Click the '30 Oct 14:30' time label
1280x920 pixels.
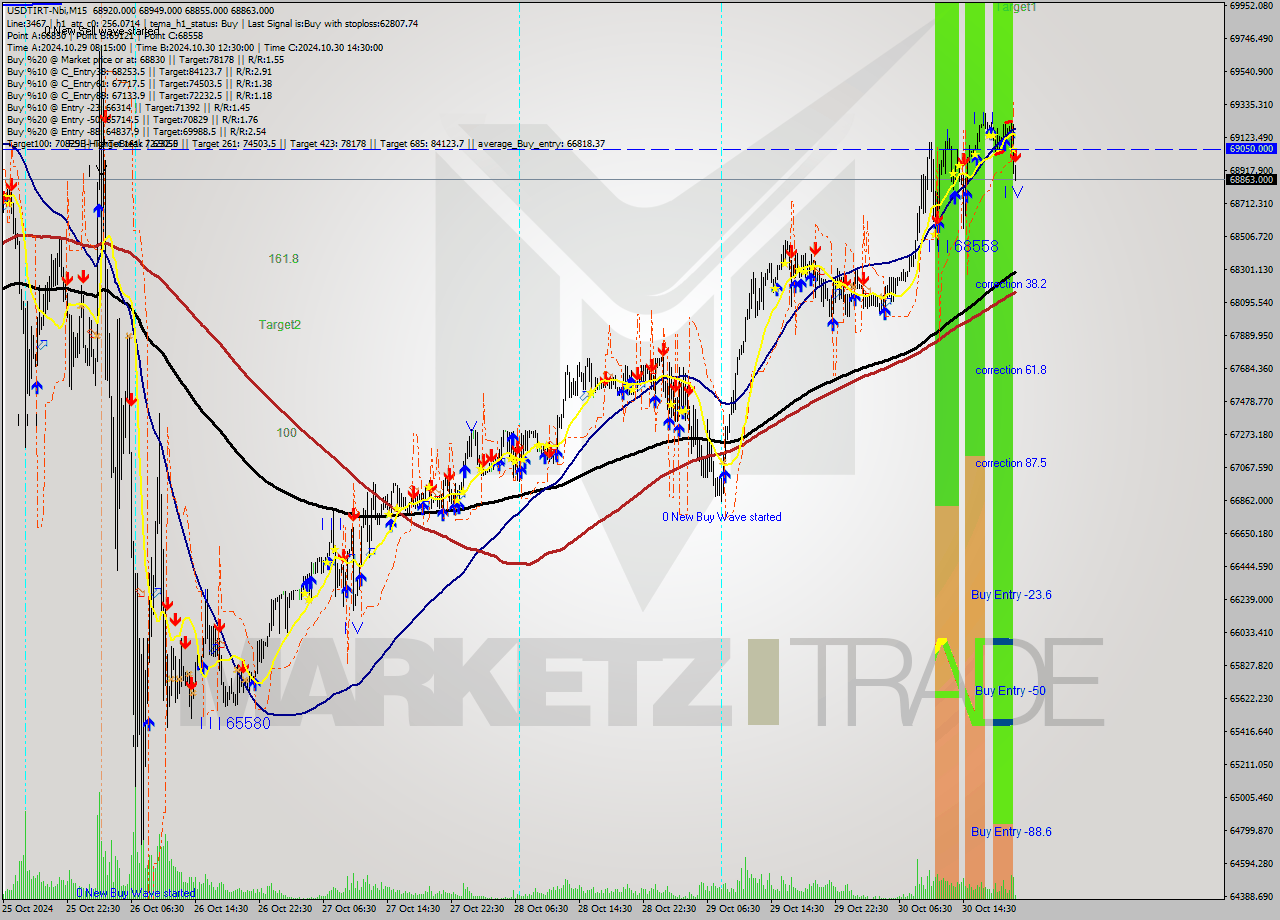pos(989,909)
